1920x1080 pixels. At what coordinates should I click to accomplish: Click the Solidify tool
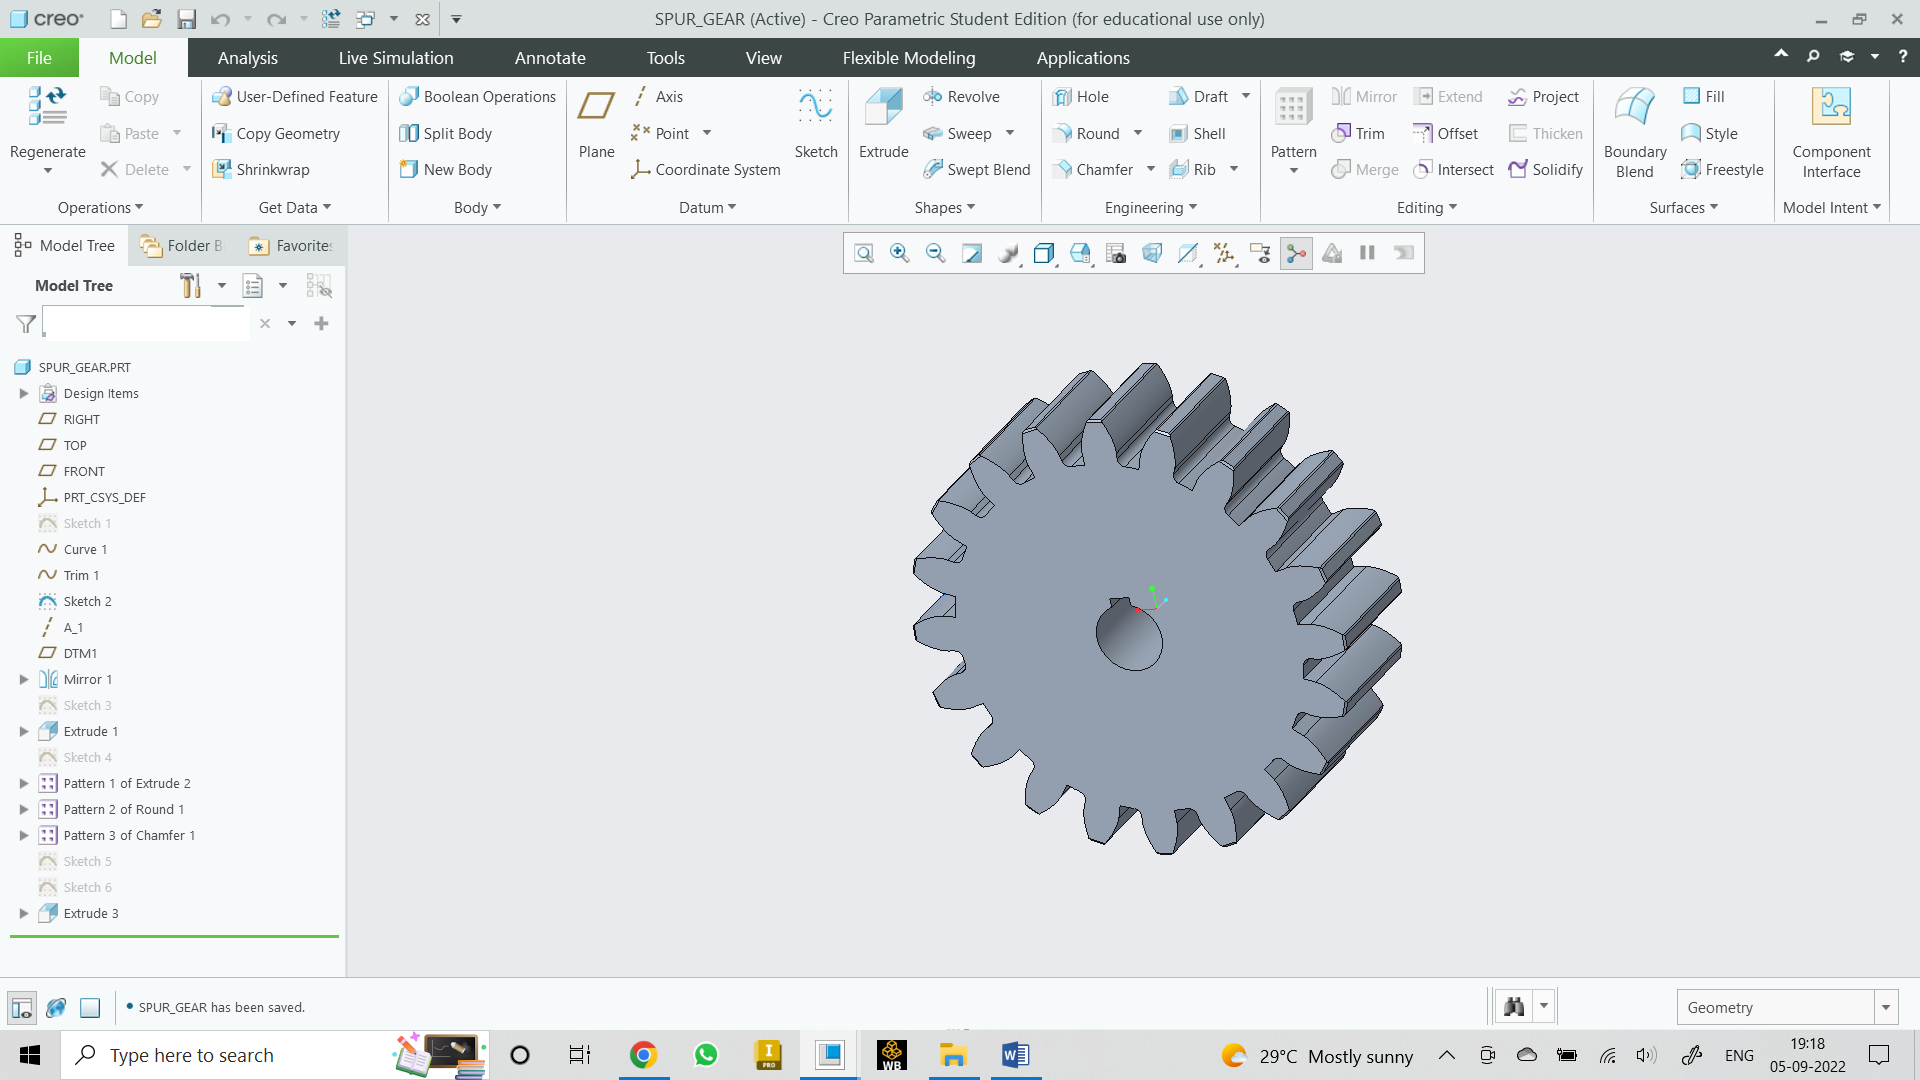click(x=1545, y=170)
